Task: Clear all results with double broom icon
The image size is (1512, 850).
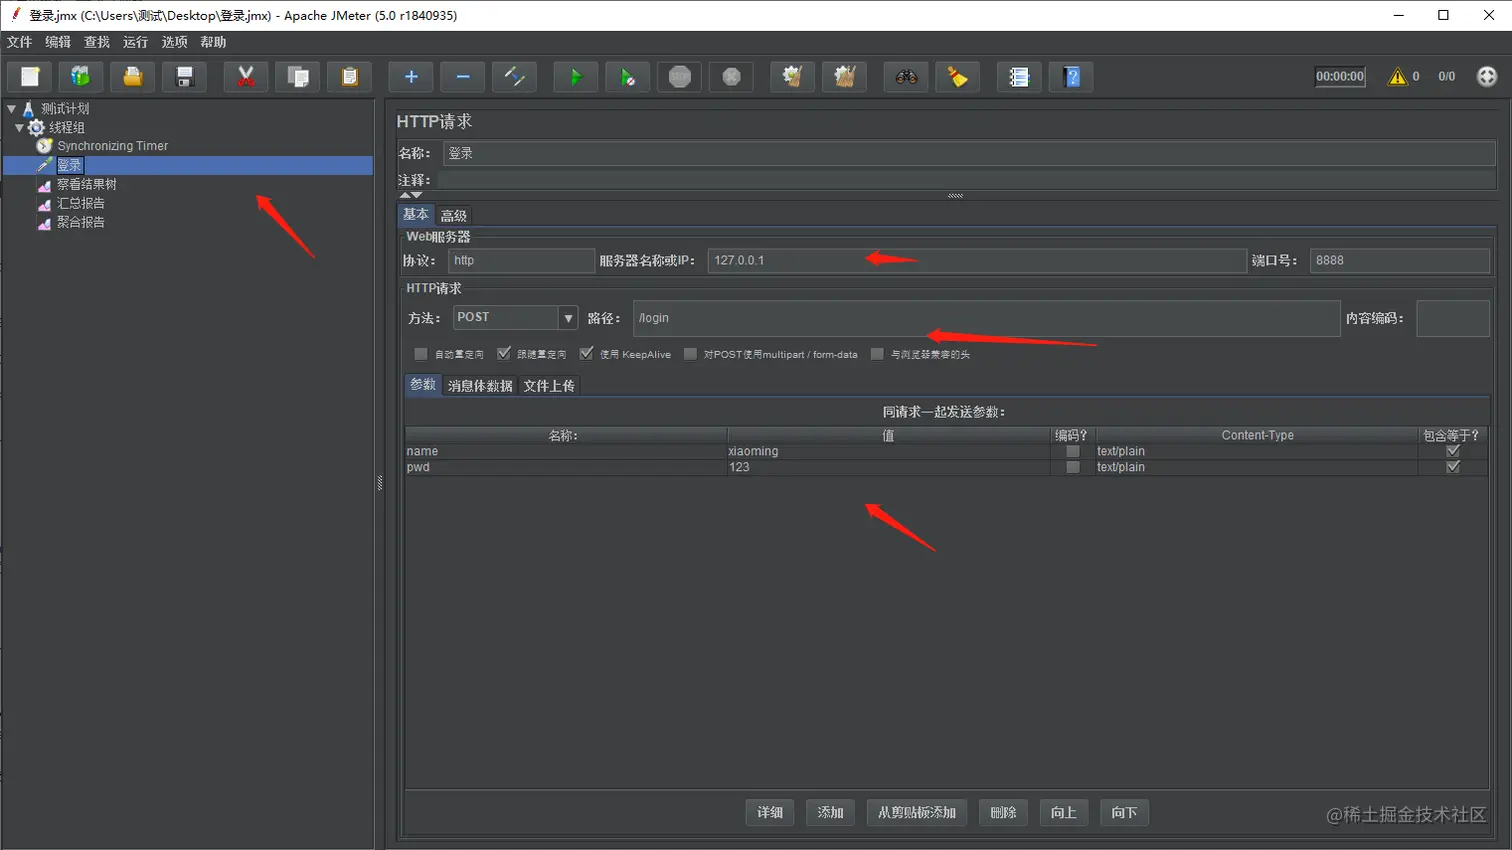Action: click(x=845, y=77)
